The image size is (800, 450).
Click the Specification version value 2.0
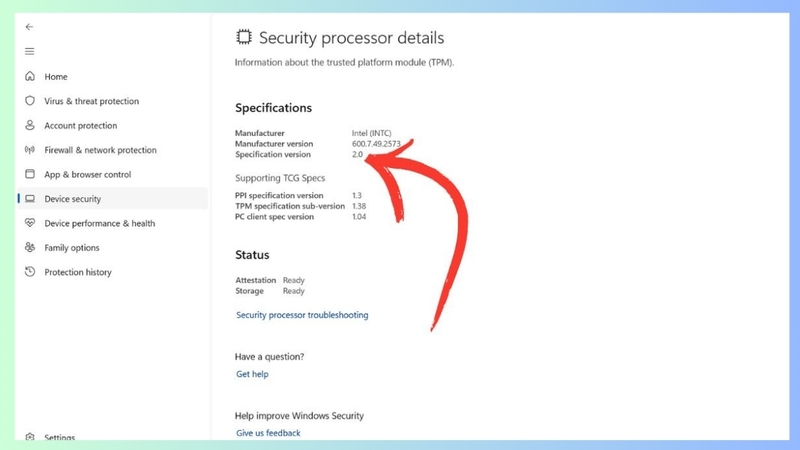pyautogui.click(x=357, y=154)
